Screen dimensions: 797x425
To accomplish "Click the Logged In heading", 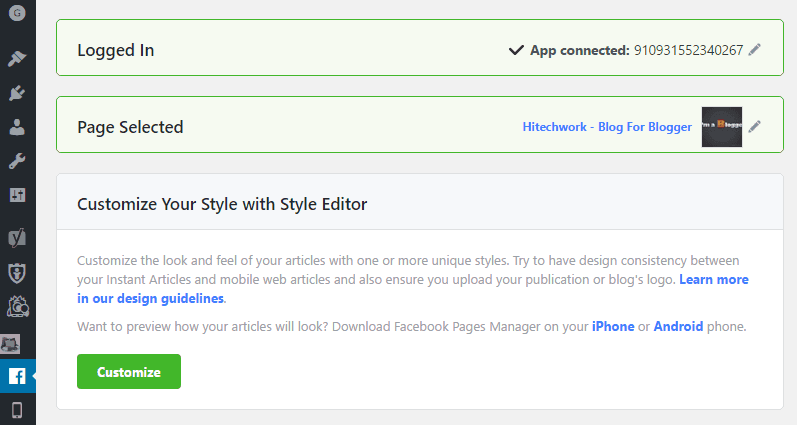I will (x=115, y=50).
